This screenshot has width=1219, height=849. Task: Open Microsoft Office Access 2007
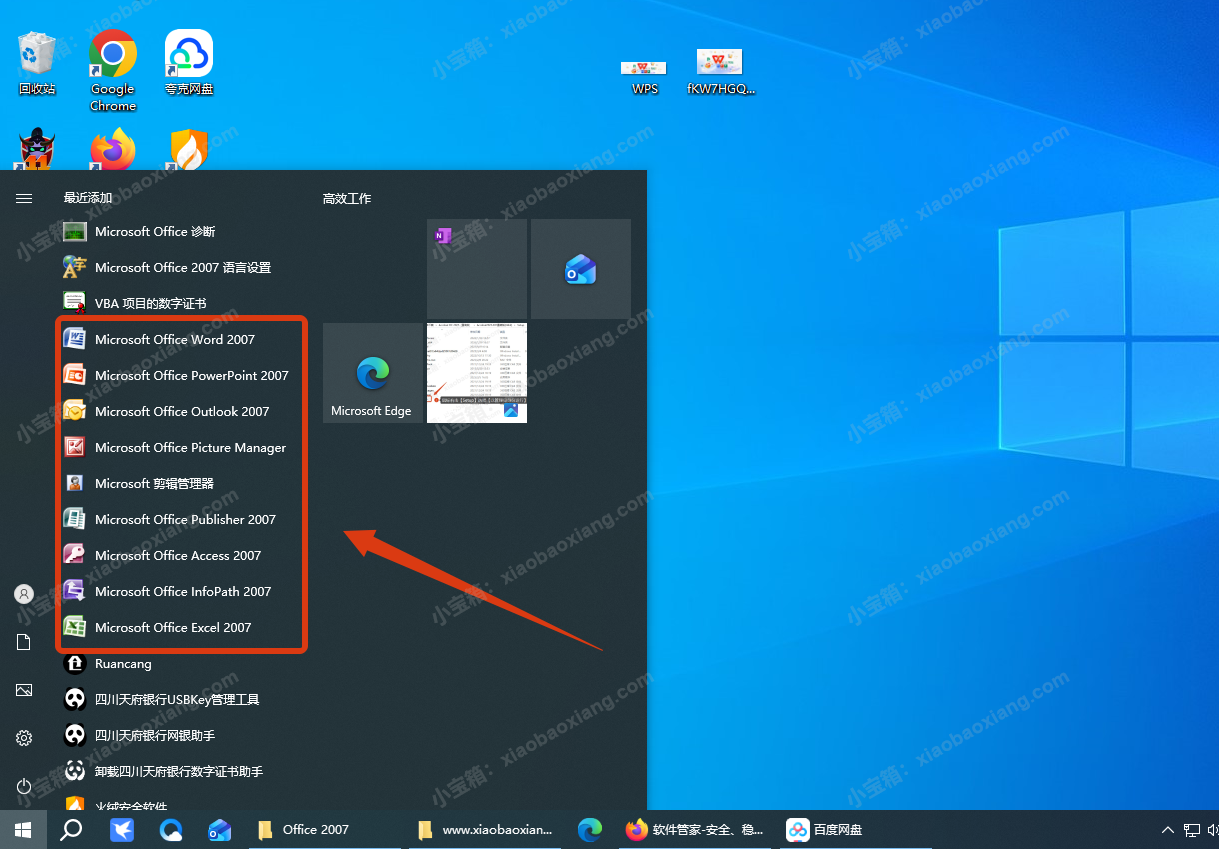coord(178,556)
